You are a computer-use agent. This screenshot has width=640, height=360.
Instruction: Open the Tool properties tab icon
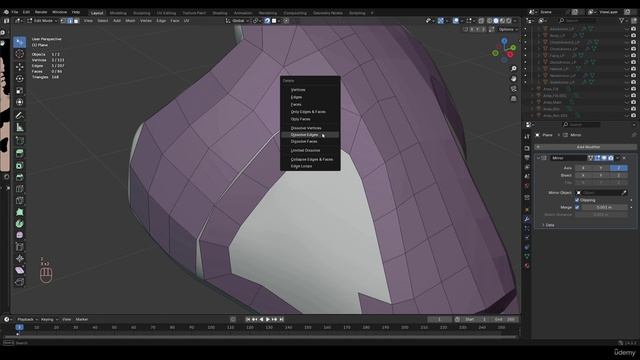(x=527, y=137)
